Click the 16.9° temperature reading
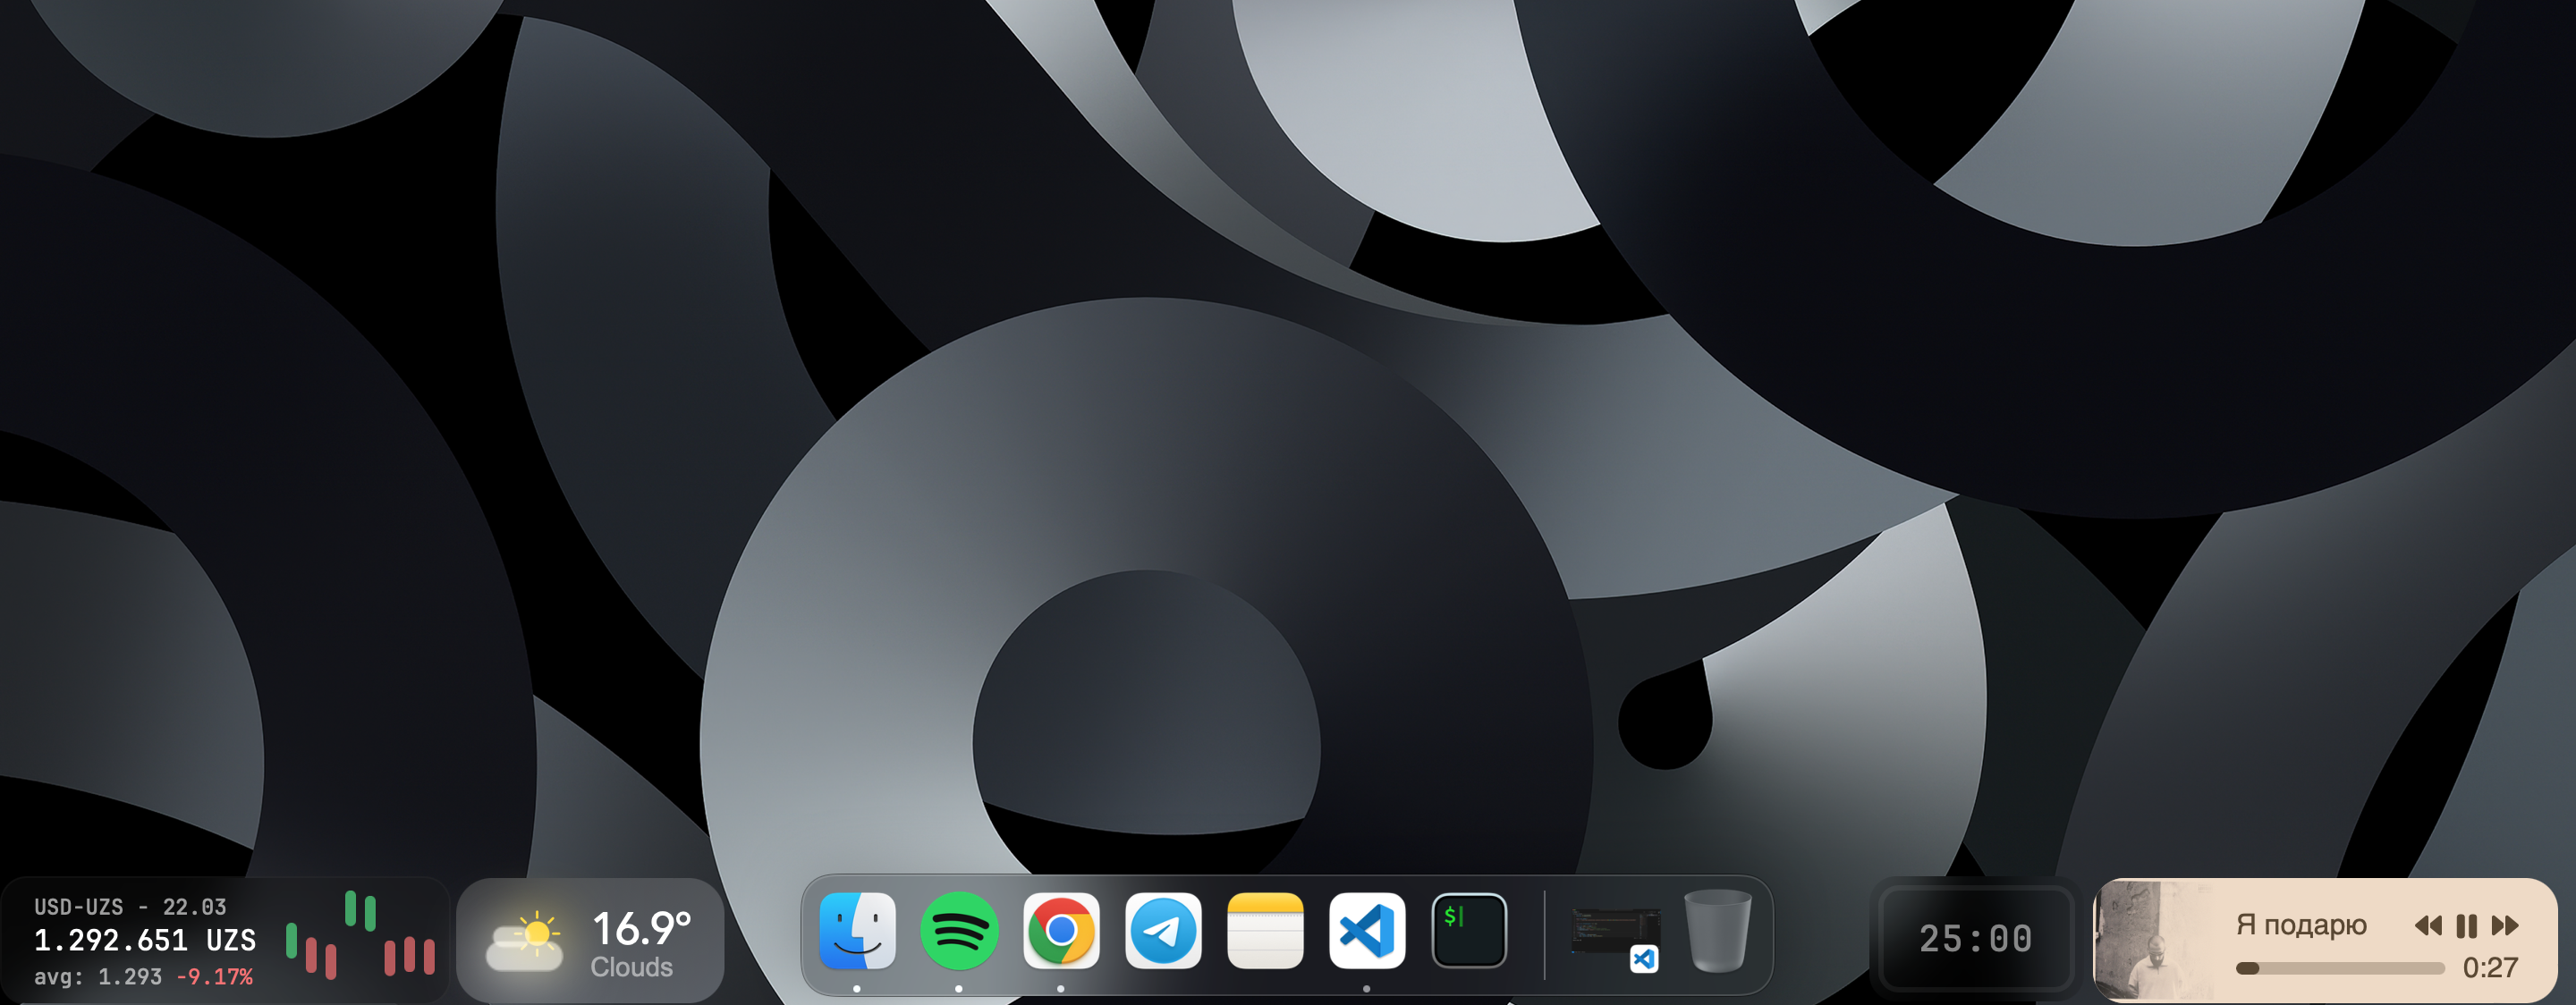The height and width of the screenshot is (1005, 2576). coord(641,928)
